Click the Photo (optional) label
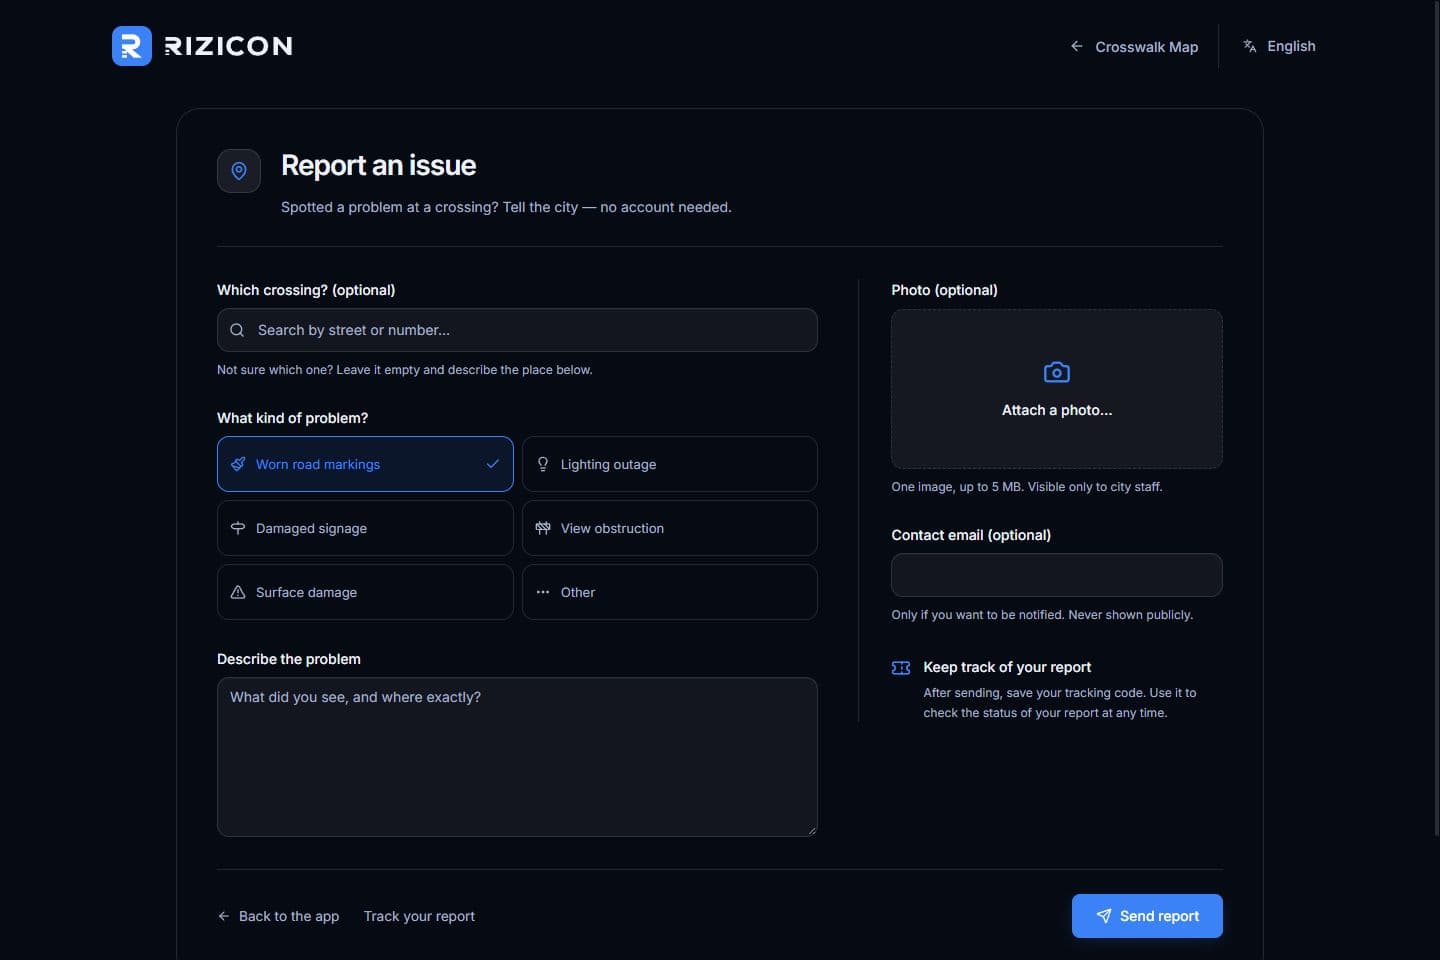This screenshot has height=960, width=1440. (x=944, y=290)
